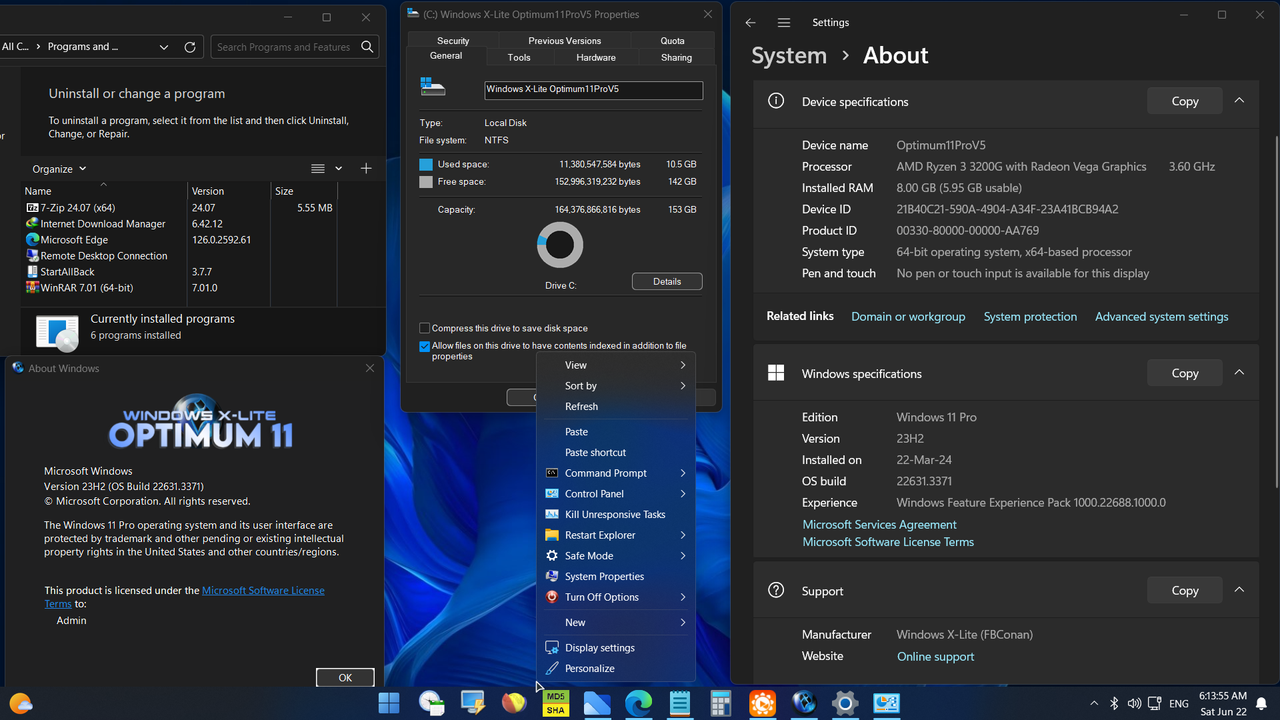Viewport: 1280px width, 720px height.
Task: Collapse the Device specifications section
Action: click(x=1239, y=100)
